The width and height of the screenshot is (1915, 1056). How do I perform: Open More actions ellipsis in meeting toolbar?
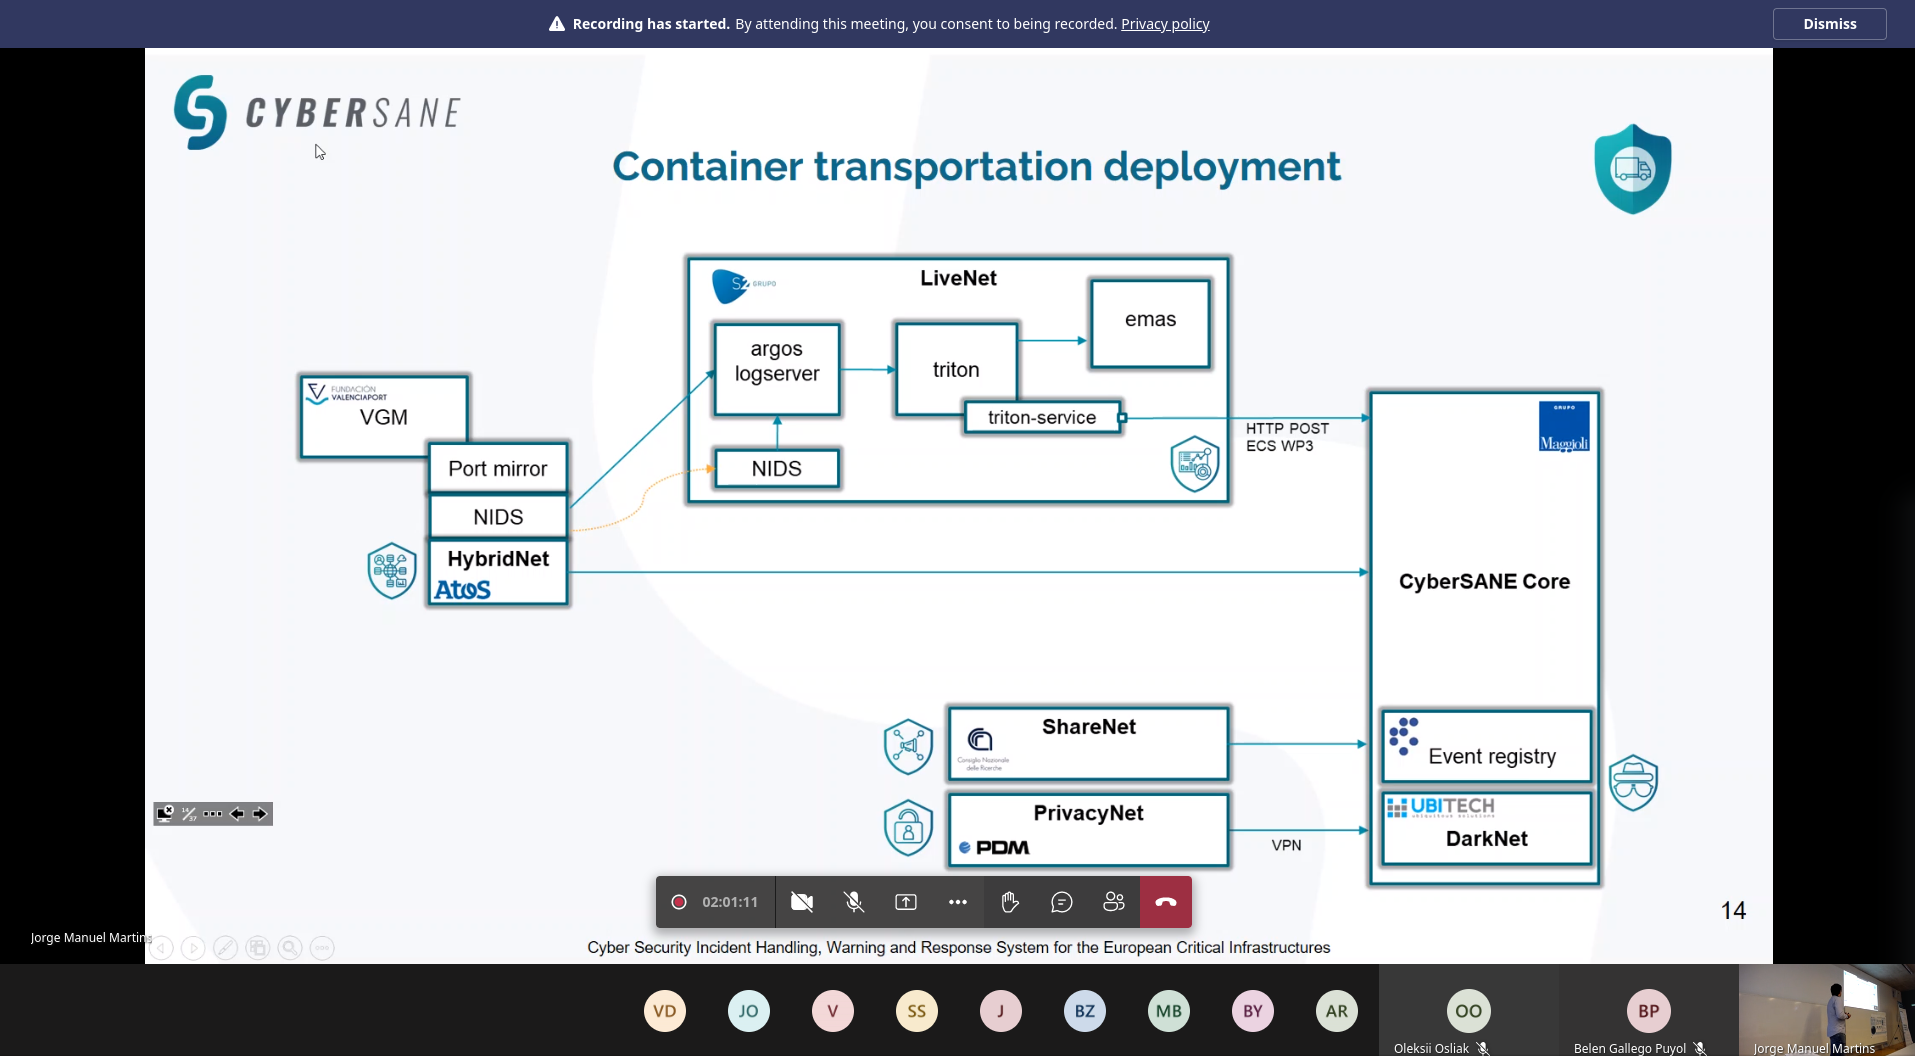coord(958,902)
